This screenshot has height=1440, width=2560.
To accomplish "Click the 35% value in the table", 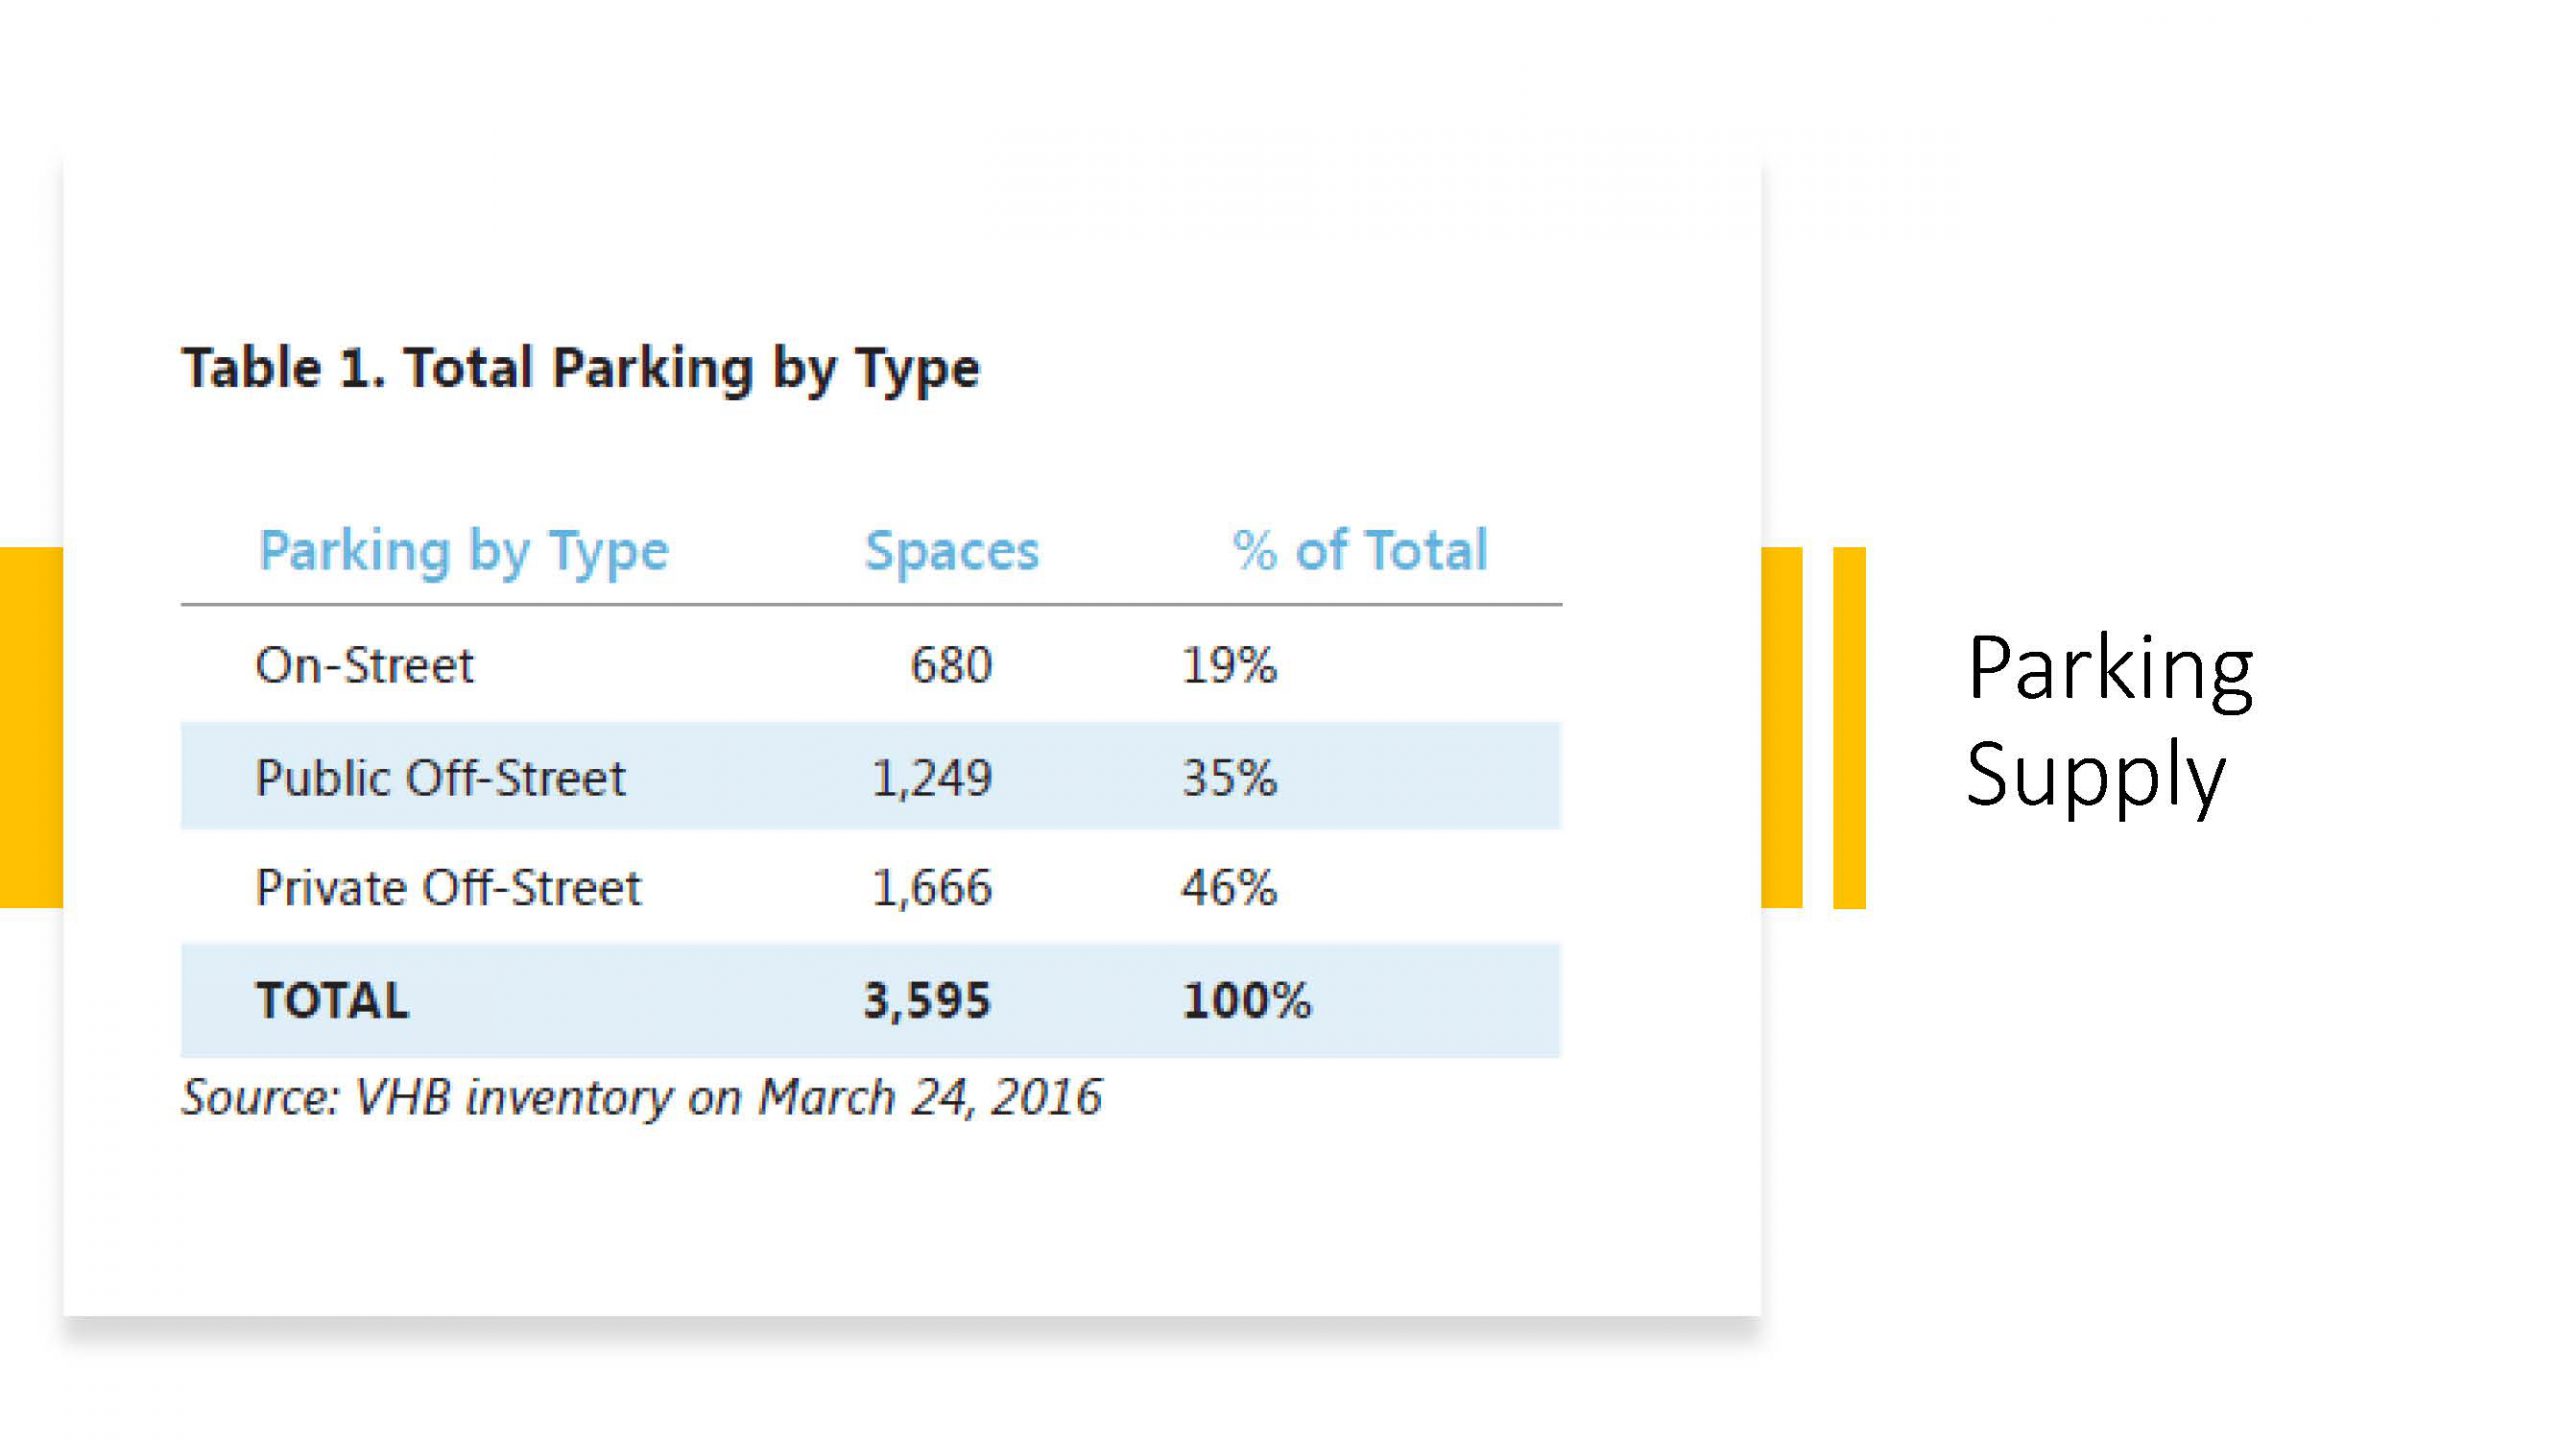I will (1229, 777).
